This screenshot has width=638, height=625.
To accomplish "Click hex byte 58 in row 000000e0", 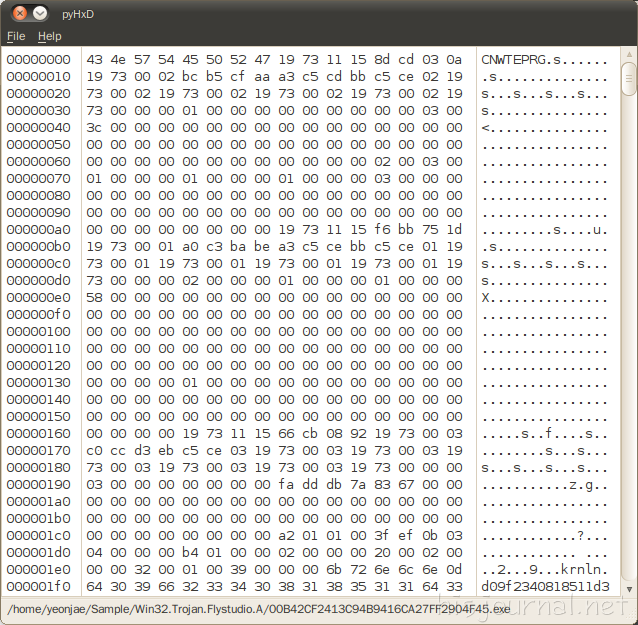I will [x=94, y=297].
